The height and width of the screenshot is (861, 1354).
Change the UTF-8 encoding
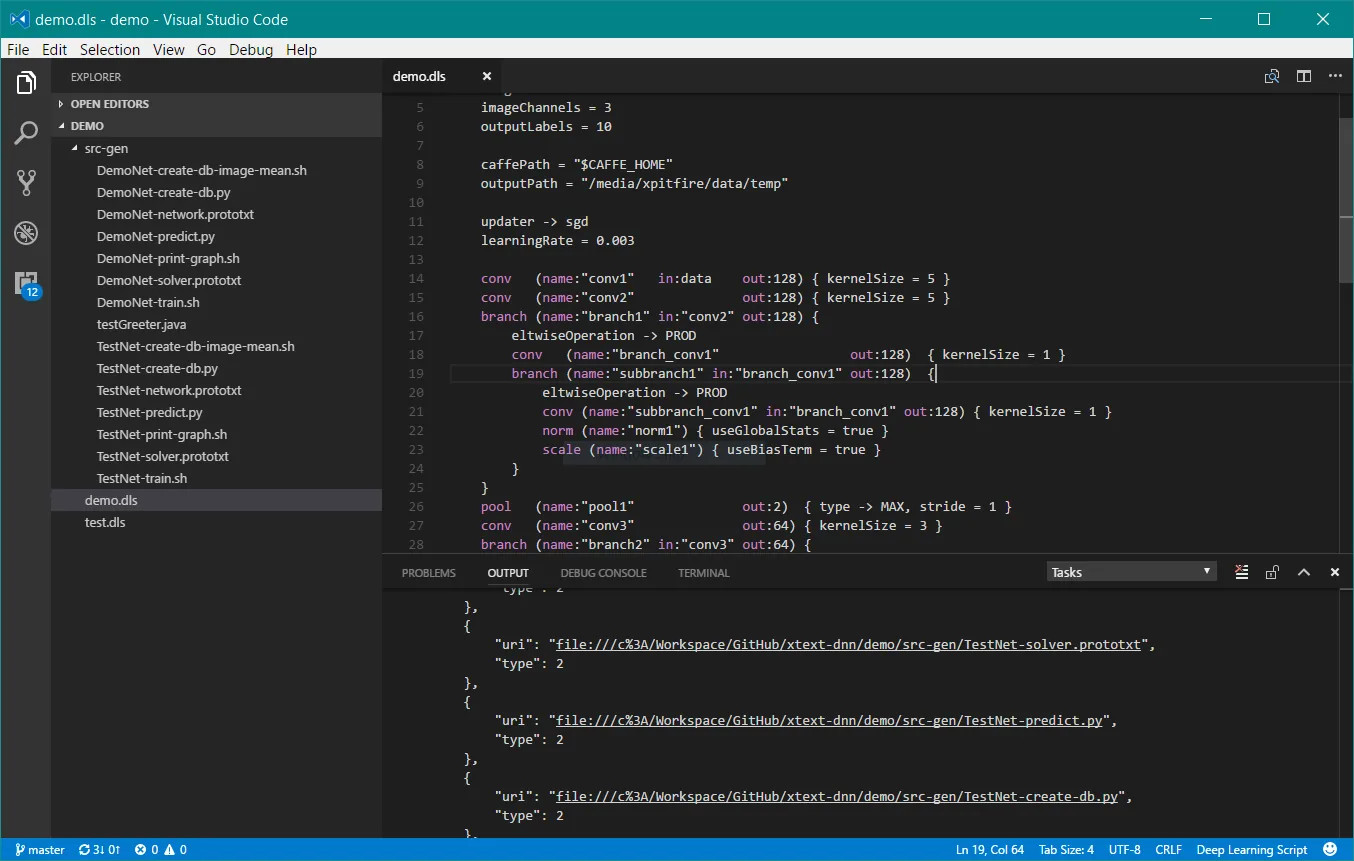1124,850
